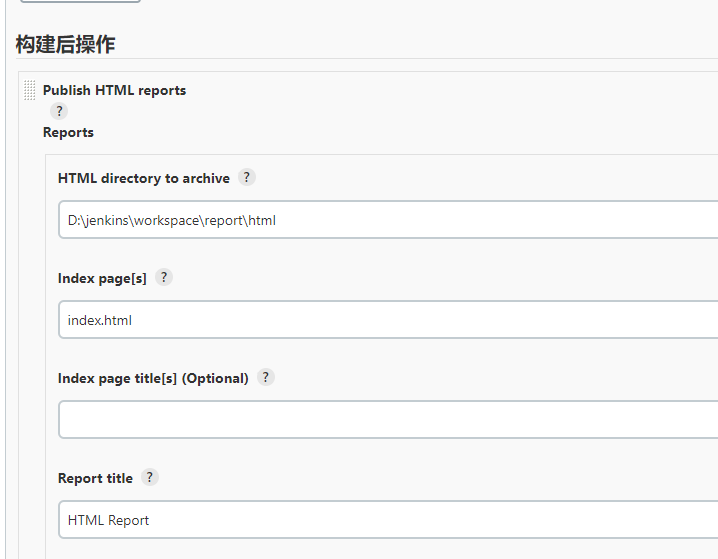Viewport: 718px width, 559px height.
Task: Show help for Index page title[s] (Optional)
Action: 265,377
